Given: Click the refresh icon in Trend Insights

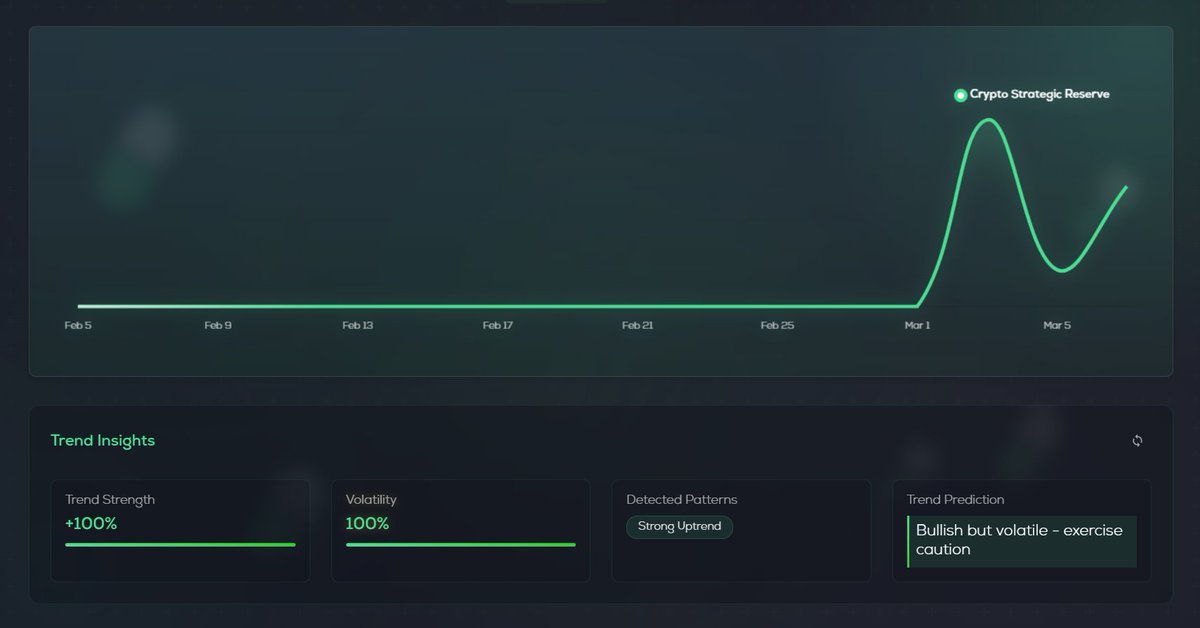Looking at the screenshot, I should click(1137, 441).
